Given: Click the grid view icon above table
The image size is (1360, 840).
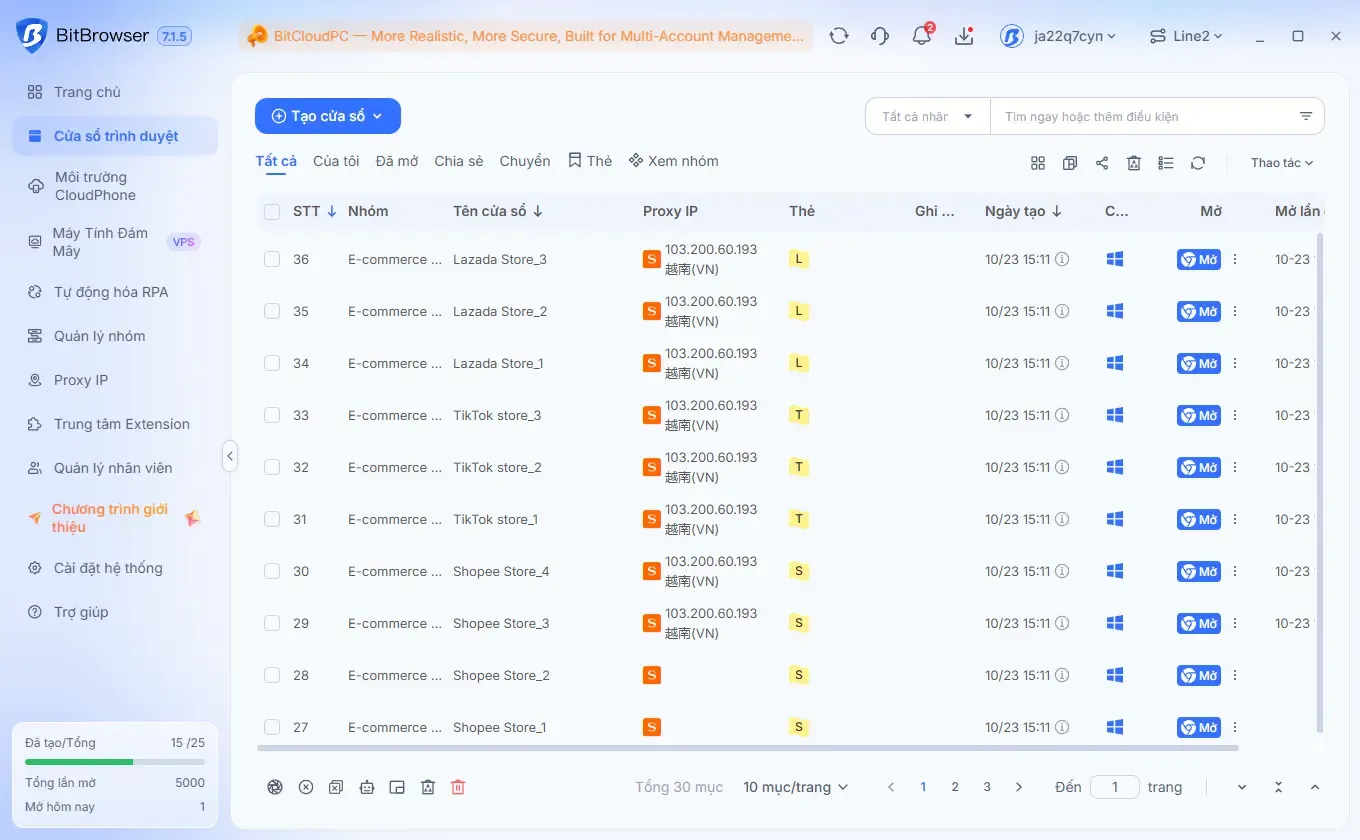Looking at the screenshot, I should (1038, 163).
